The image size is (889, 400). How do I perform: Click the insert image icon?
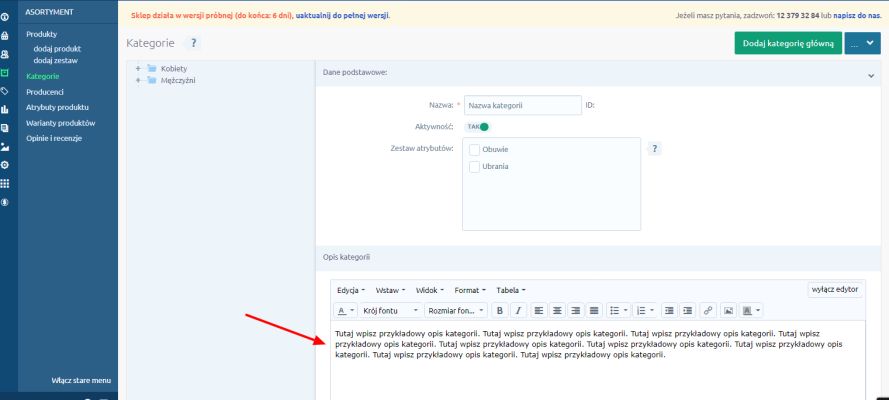pos(729,310)
